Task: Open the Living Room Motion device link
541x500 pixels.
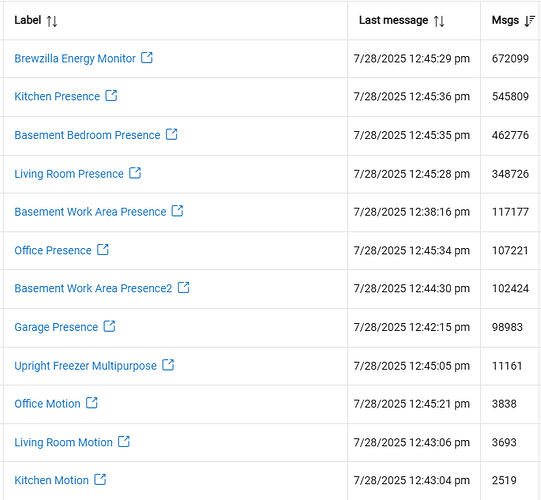Action: (x=63, y=442)
